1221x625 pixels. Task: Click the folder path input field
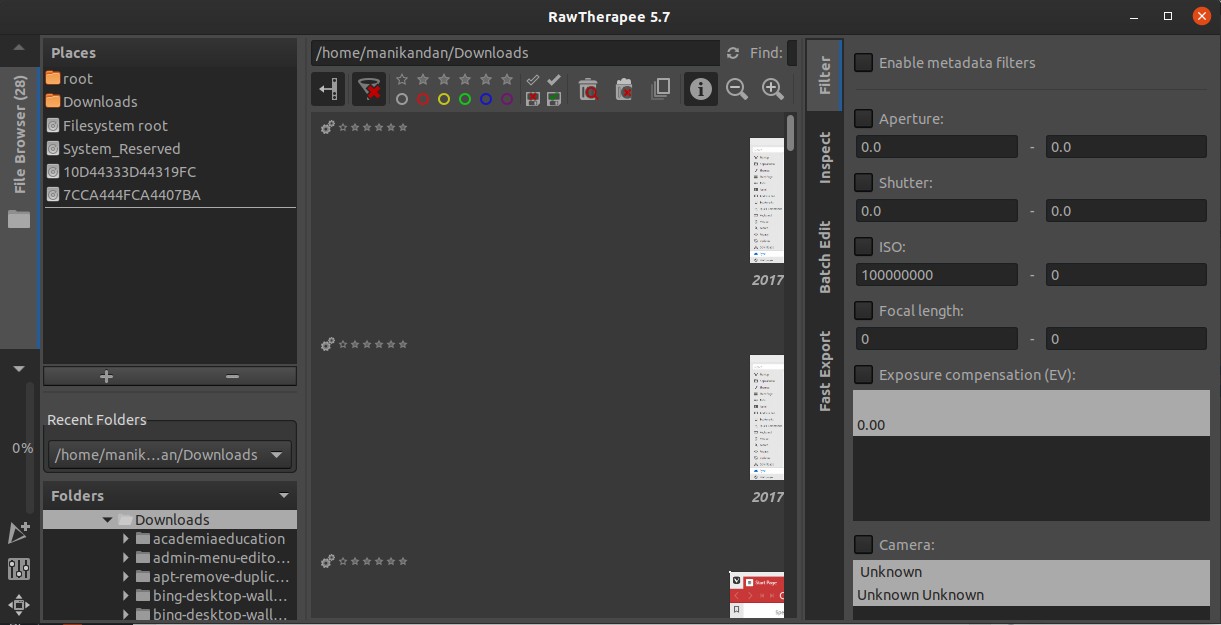pyautogui.click(x=514, y=53)
